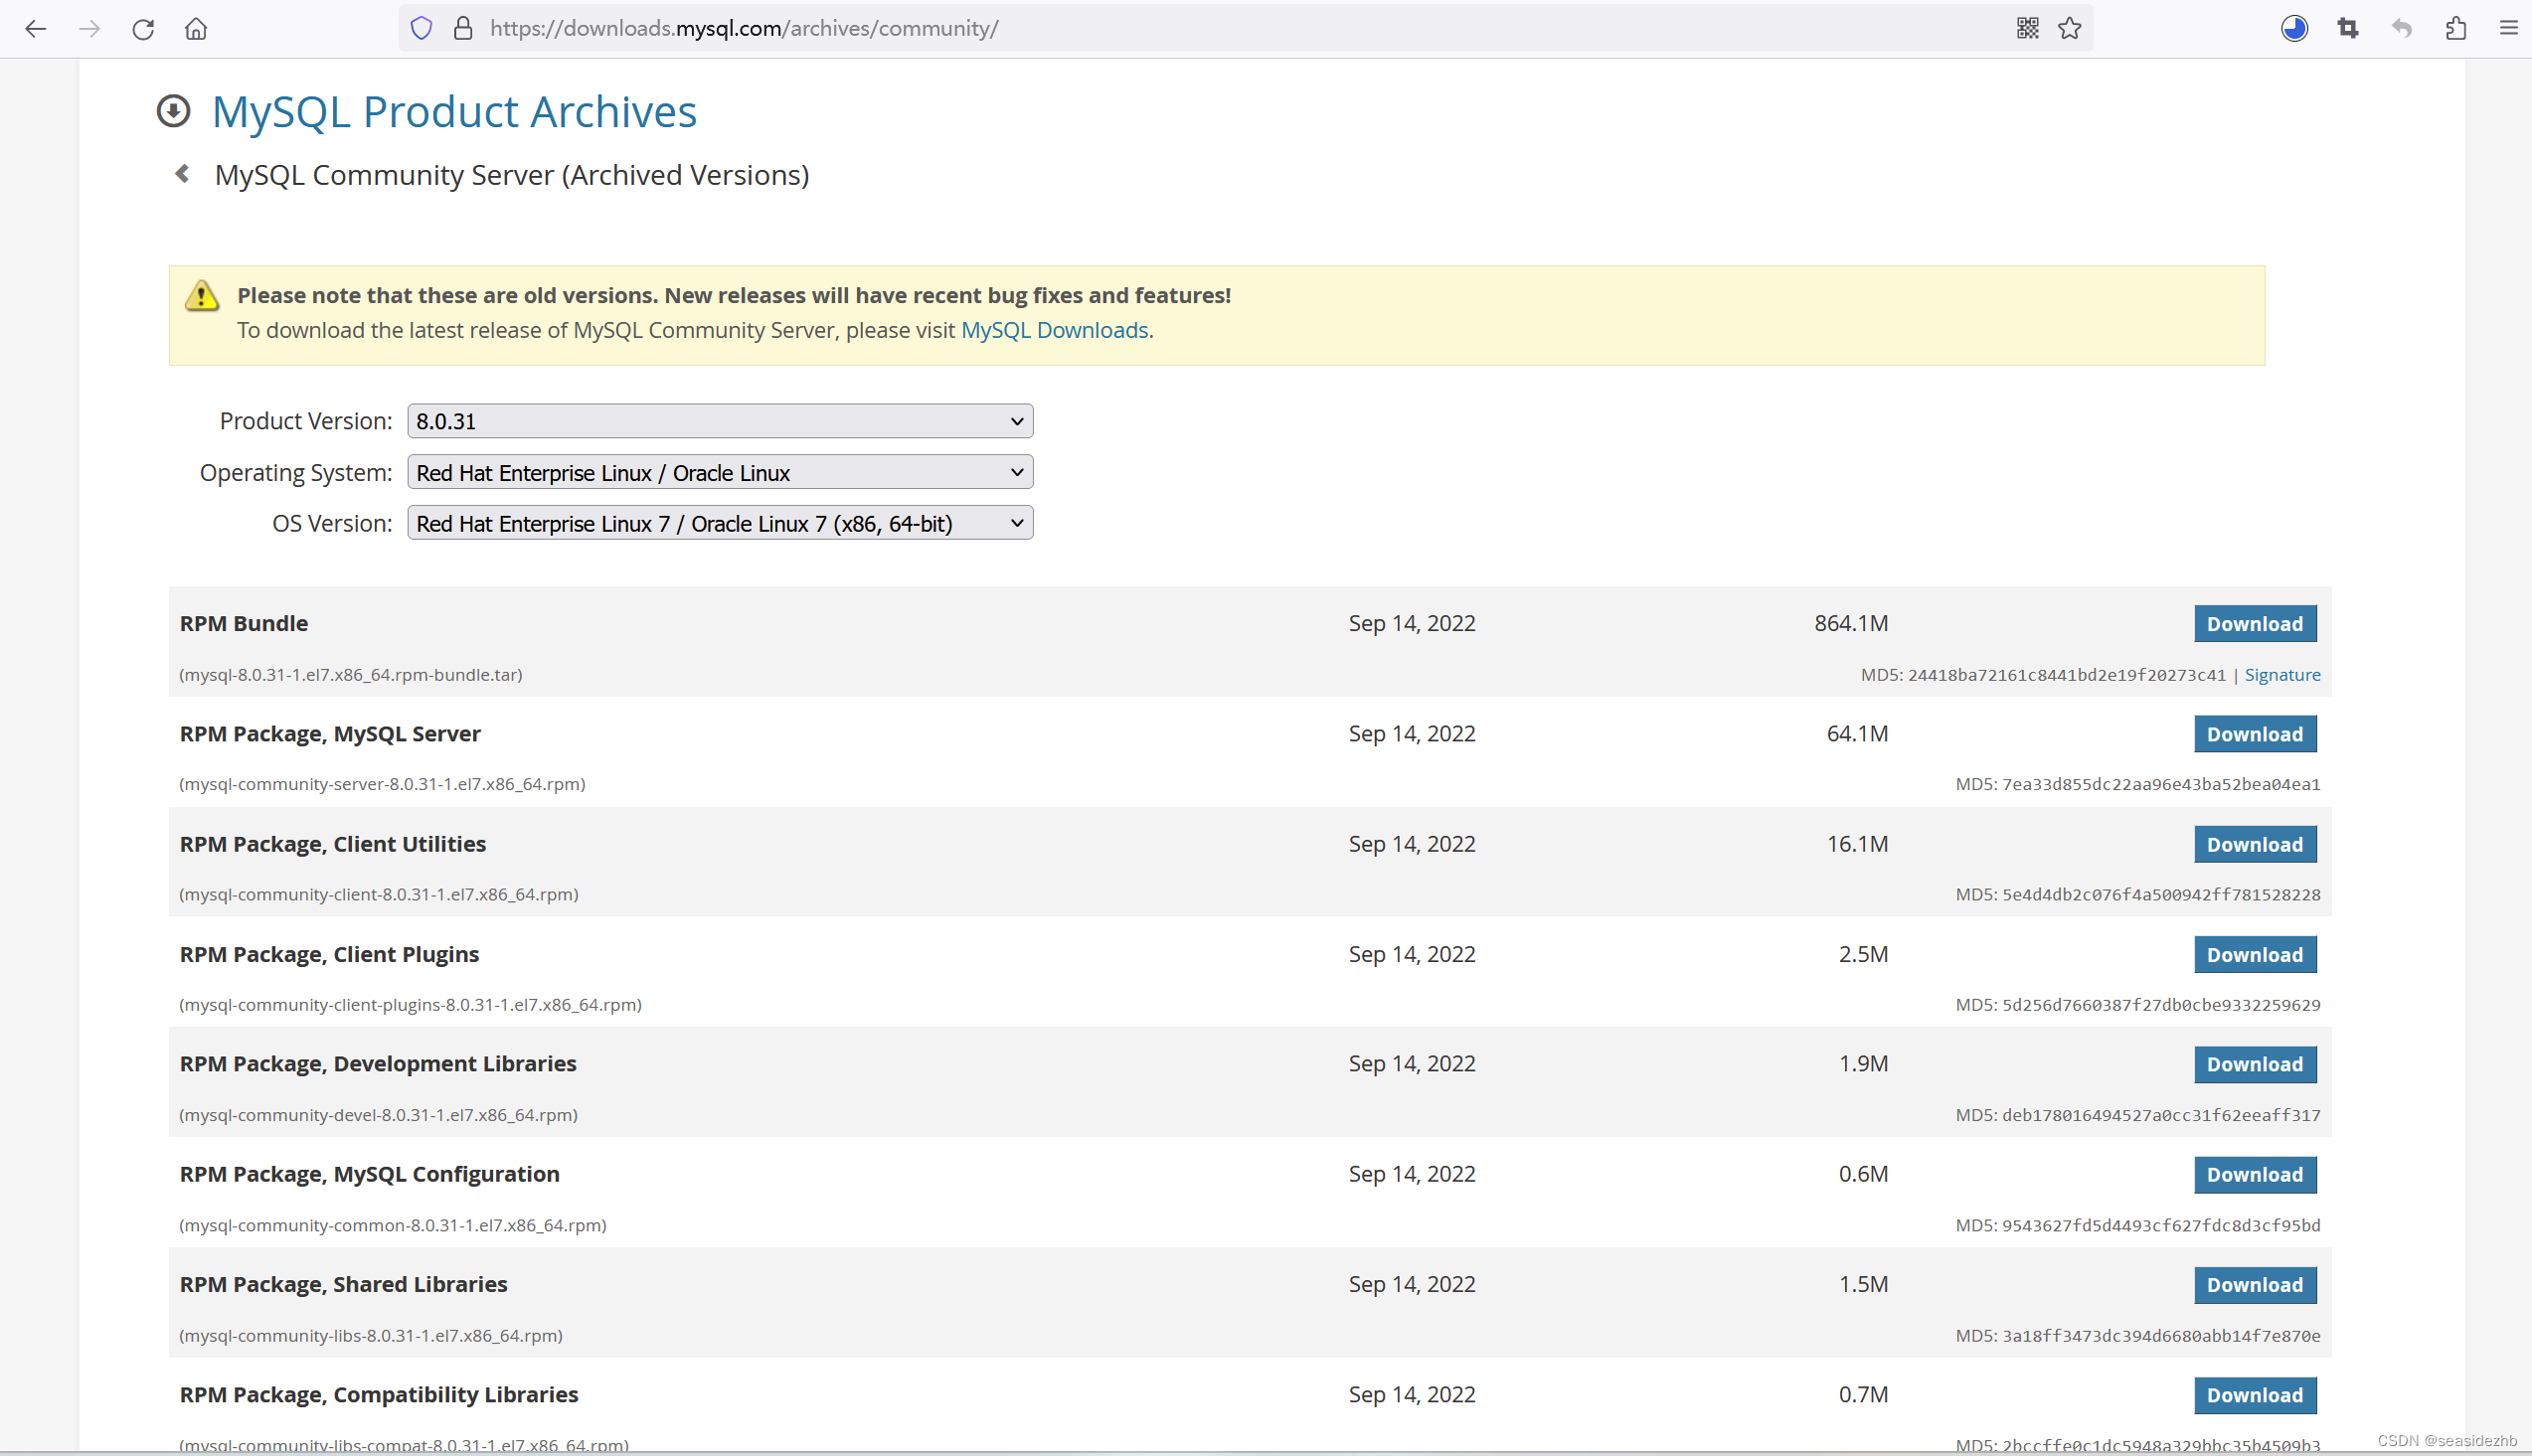Screen dimensions: 2532x1456
Task: Click back arrow to MySQL Community Server list
Action: 184,172
